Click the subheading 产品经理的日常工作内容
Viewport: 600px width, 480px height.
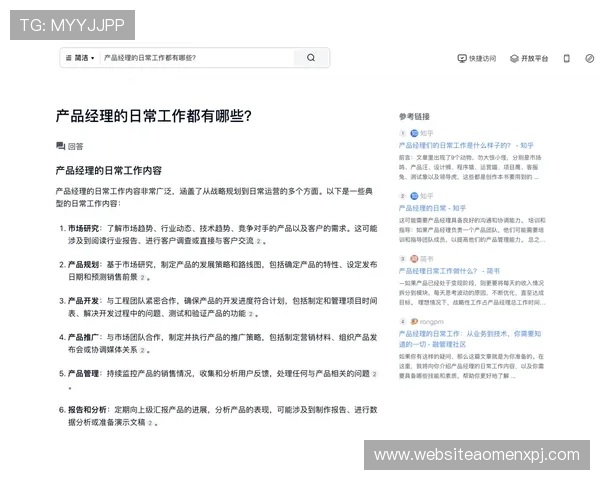(x=109, y=171)
